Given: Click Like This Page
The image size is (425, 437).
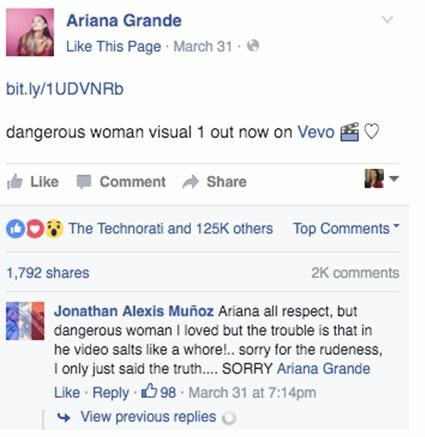Looking at the screenshot, I should click(x=114, y=46).
